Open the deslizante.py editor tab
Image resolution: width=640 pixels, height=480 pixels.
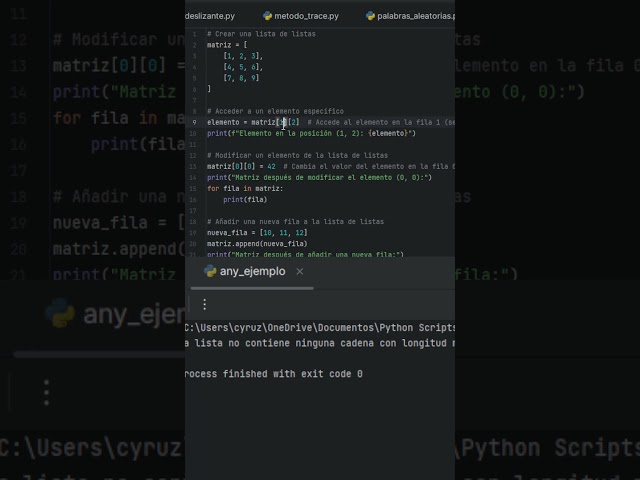(x=210, y=16)
